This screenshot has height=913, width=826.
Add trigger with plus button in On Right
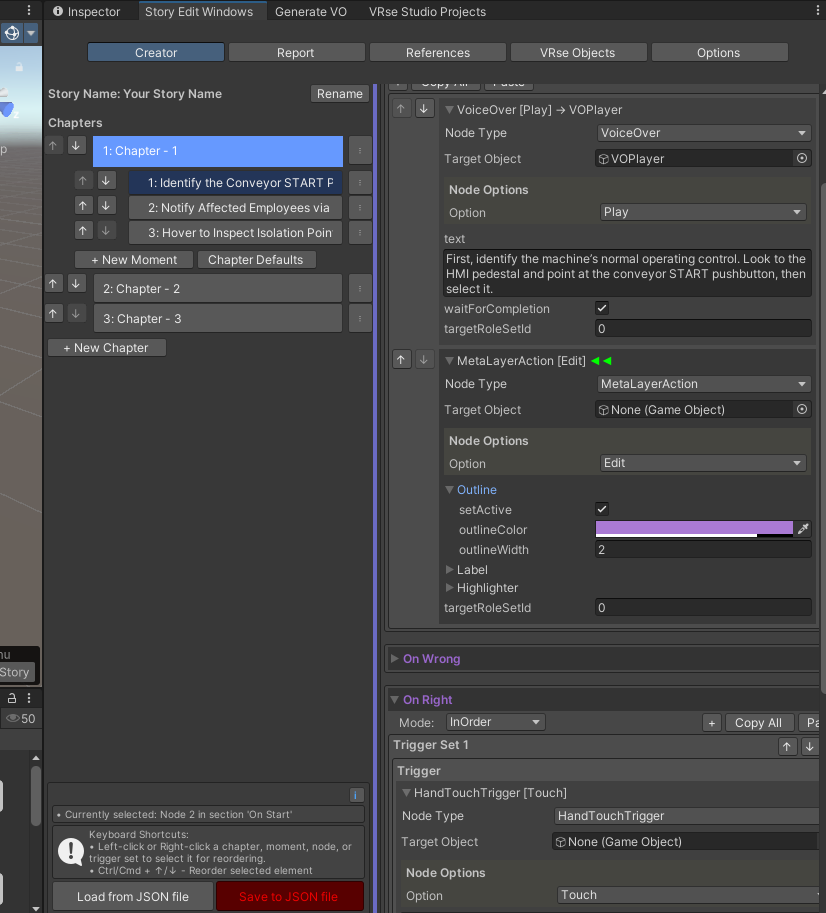click(x=711, y=722)
